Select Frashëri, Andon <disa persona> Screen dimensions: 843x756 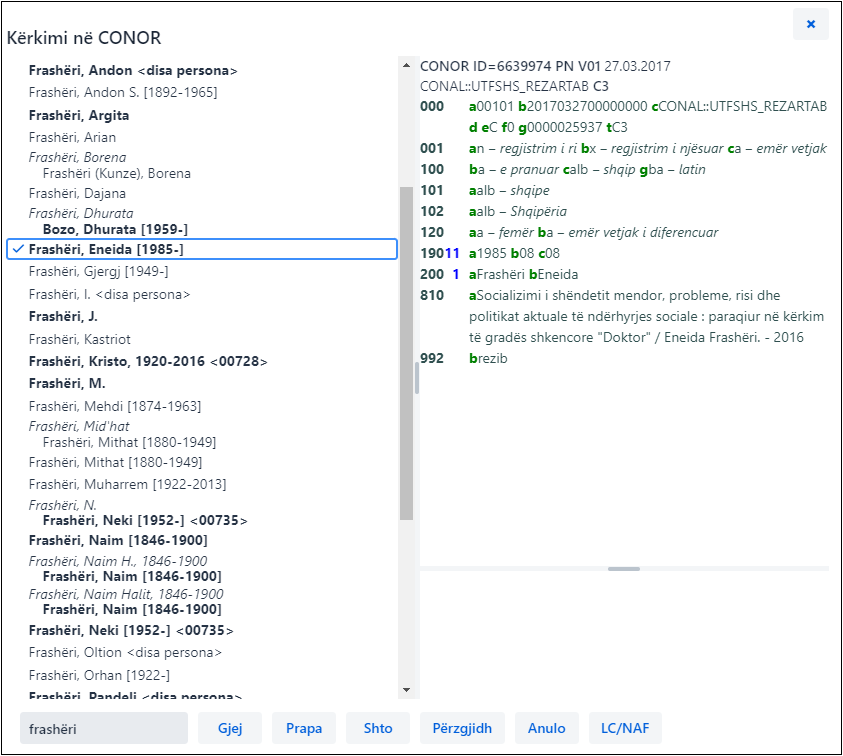(x=133, y=70)
